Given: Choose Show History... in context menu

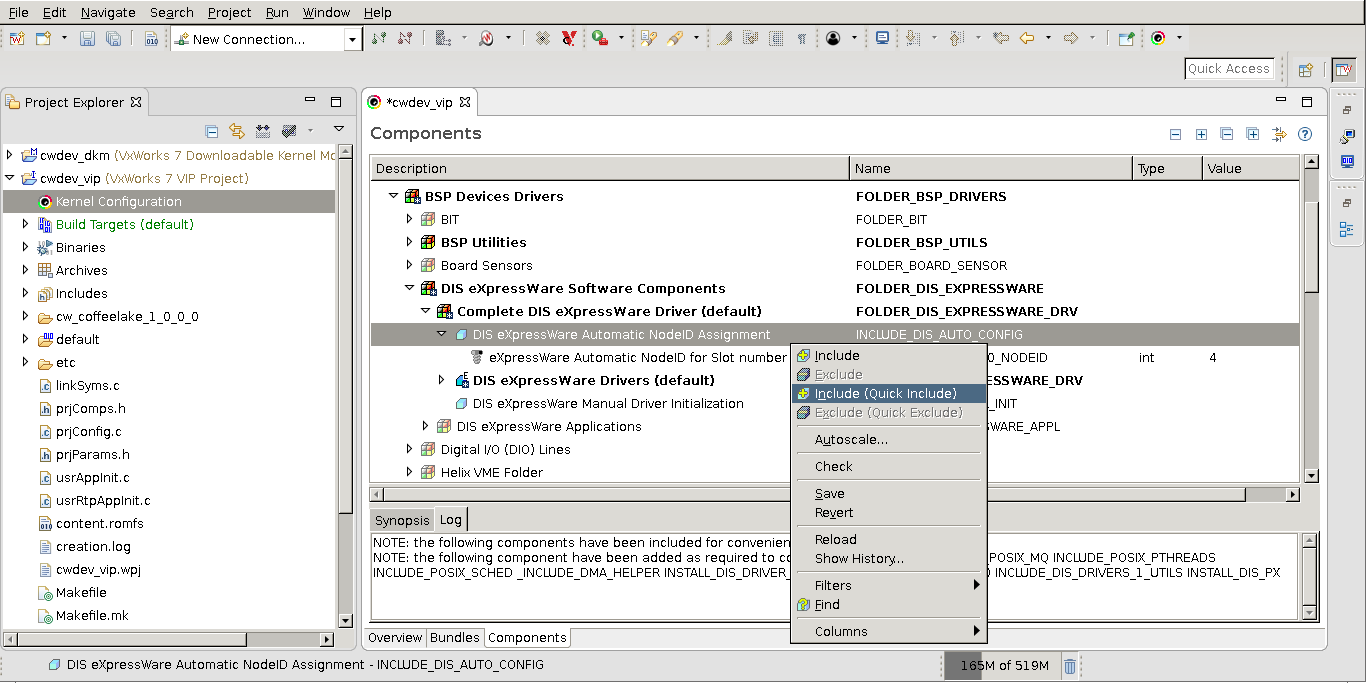Looking at the screenshot, I should coord(888,558).
